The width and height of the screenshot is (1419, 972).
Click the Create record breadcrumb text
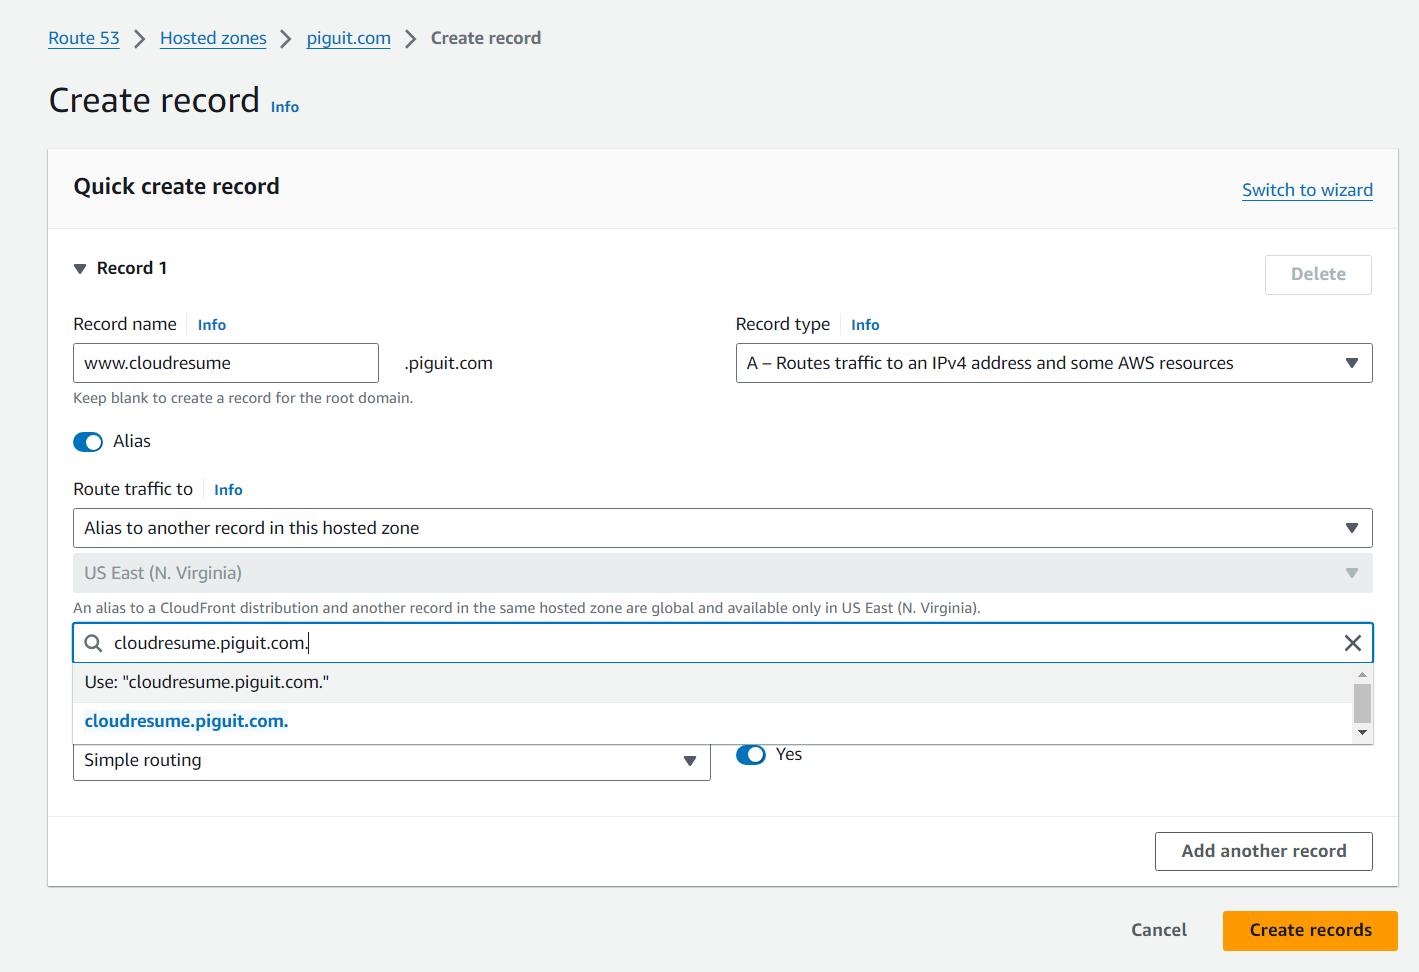point(486,38)
